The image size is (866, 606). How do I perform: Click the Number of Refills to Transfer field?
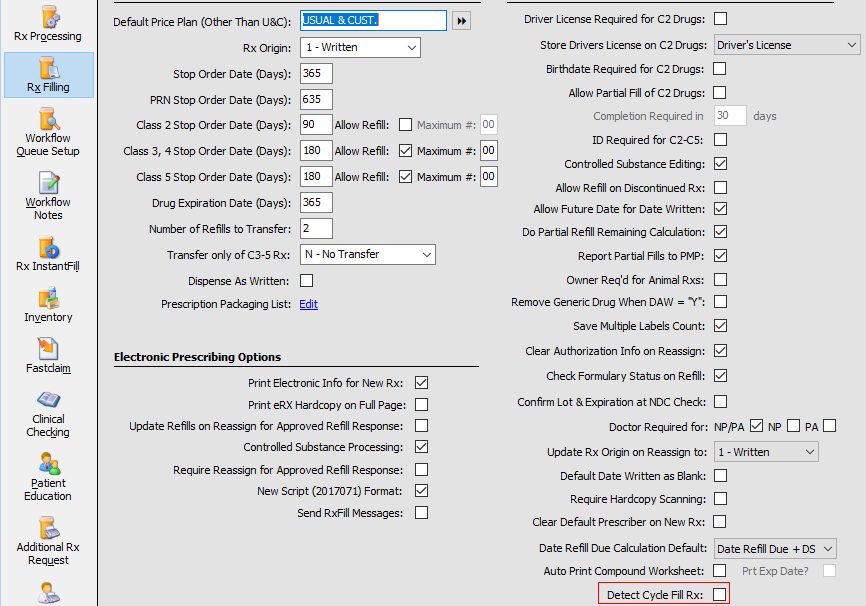(x=316, y=229)
